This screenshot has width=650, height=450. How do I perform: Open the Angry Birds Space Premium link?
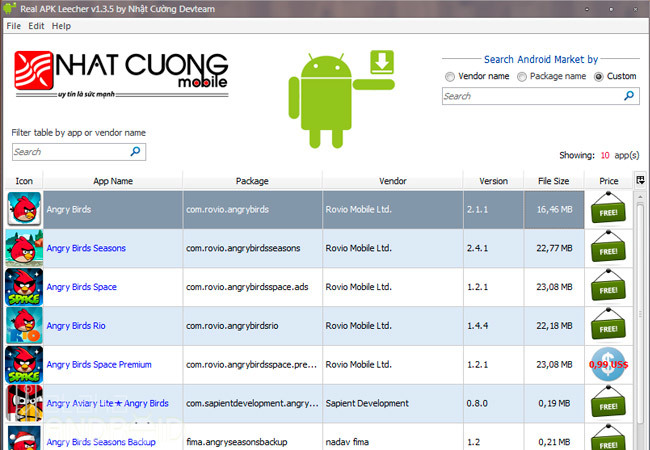coord(99,365)
